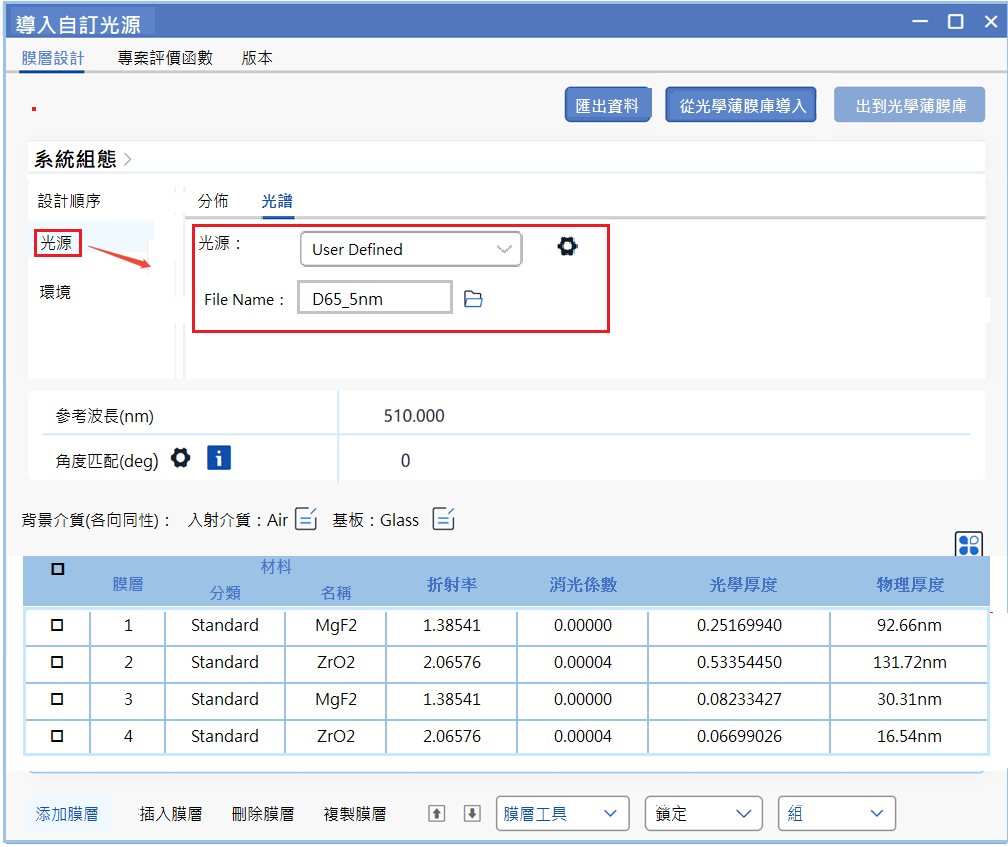Select the 分佈 tab
Screen dimensions: 1008x847
pos(213,201)
